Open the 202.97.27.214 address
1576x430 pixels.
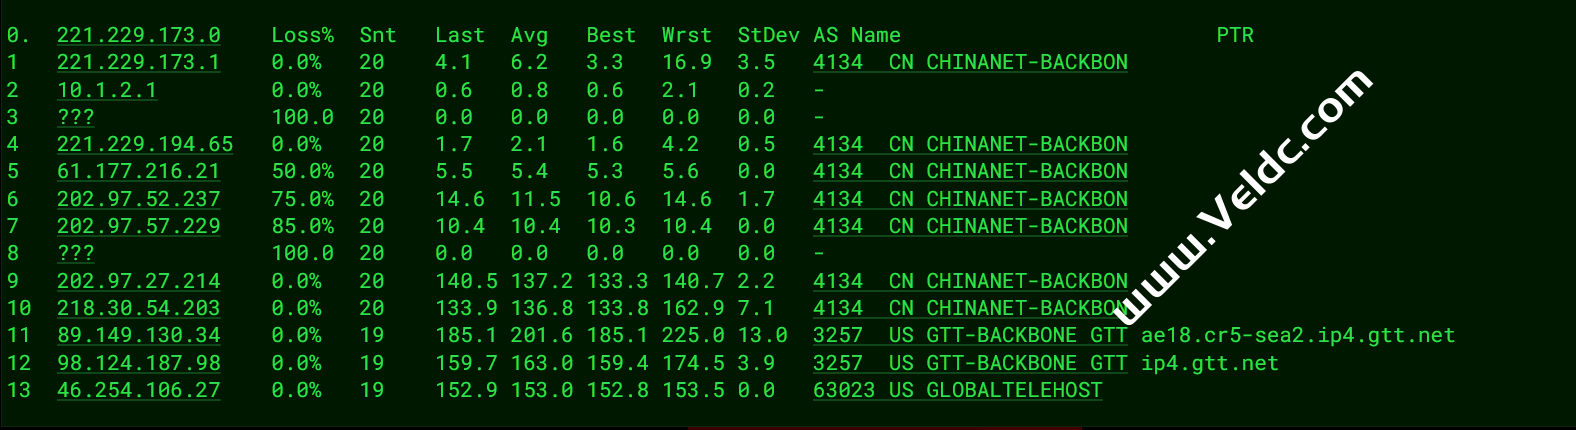pos(138,281)
